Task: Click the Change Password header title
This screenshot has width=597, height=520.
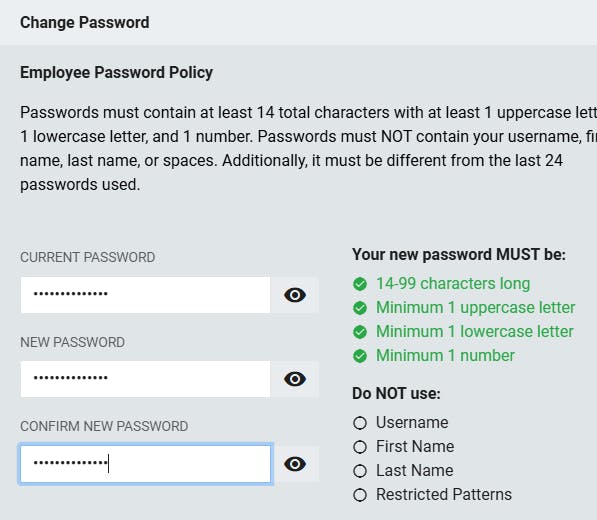Action: (x=85, y=22)
